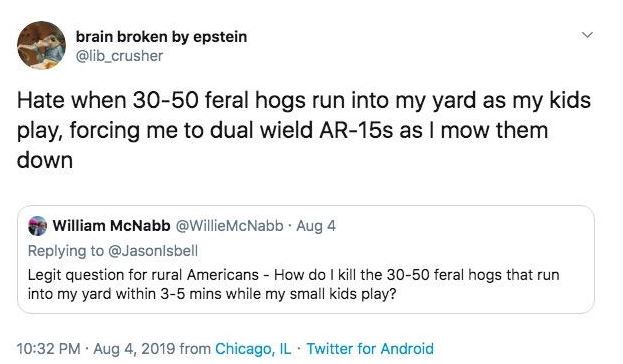Click the "within 3-5 mins" quoted text line
Image resolution: width=623 pixels, height=364 pixels.
[x=212, y=294]
